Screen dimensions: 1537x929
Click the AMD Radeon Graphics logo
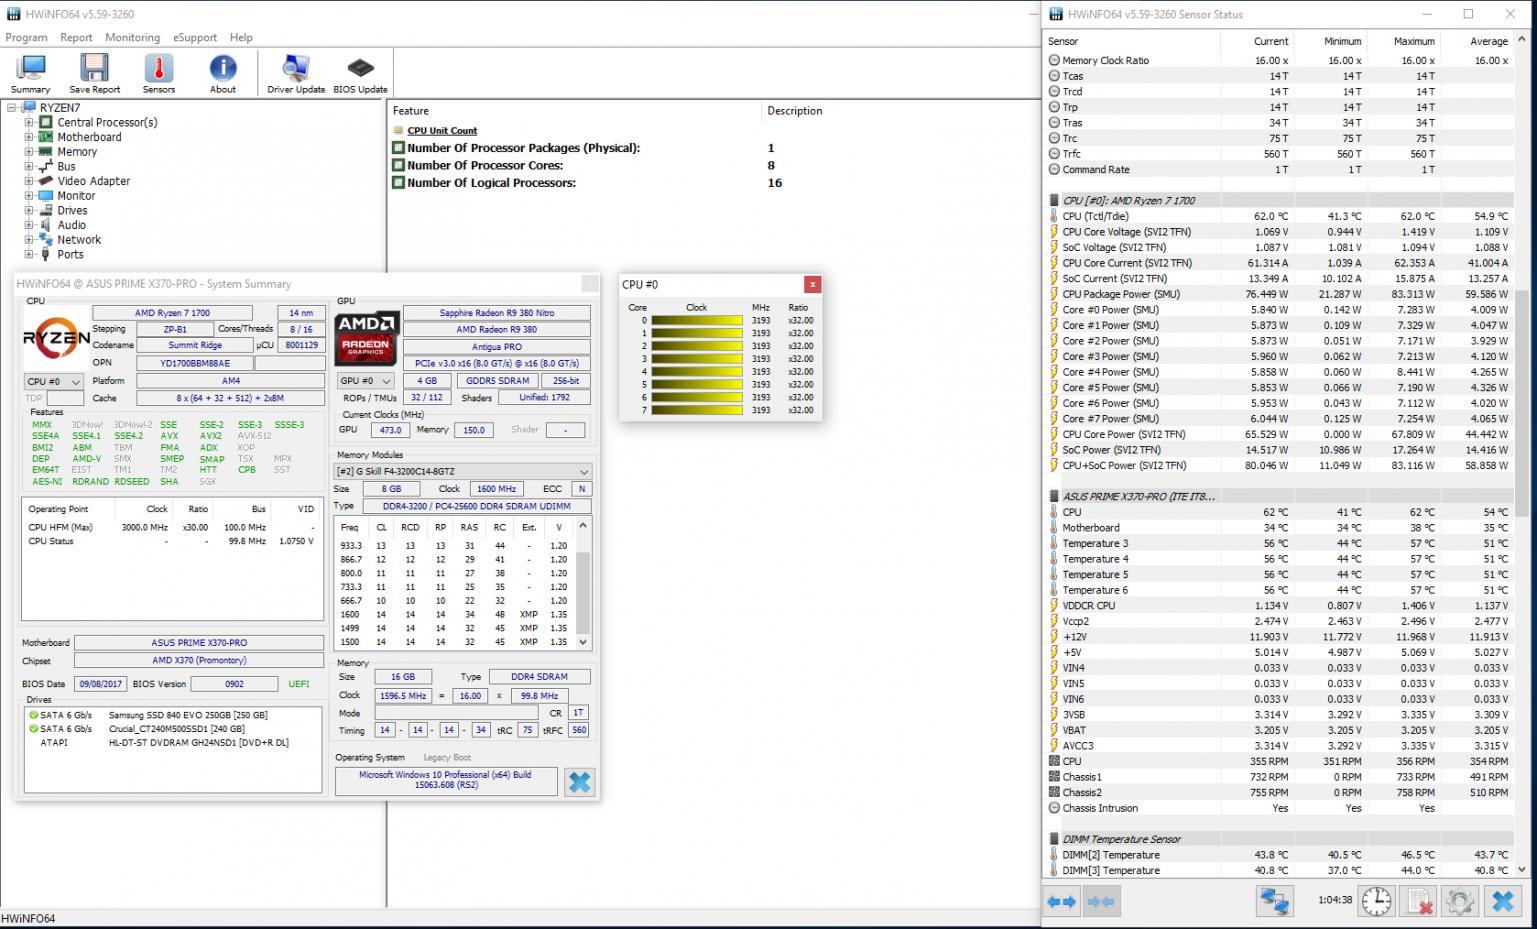(x=367, y=338)
